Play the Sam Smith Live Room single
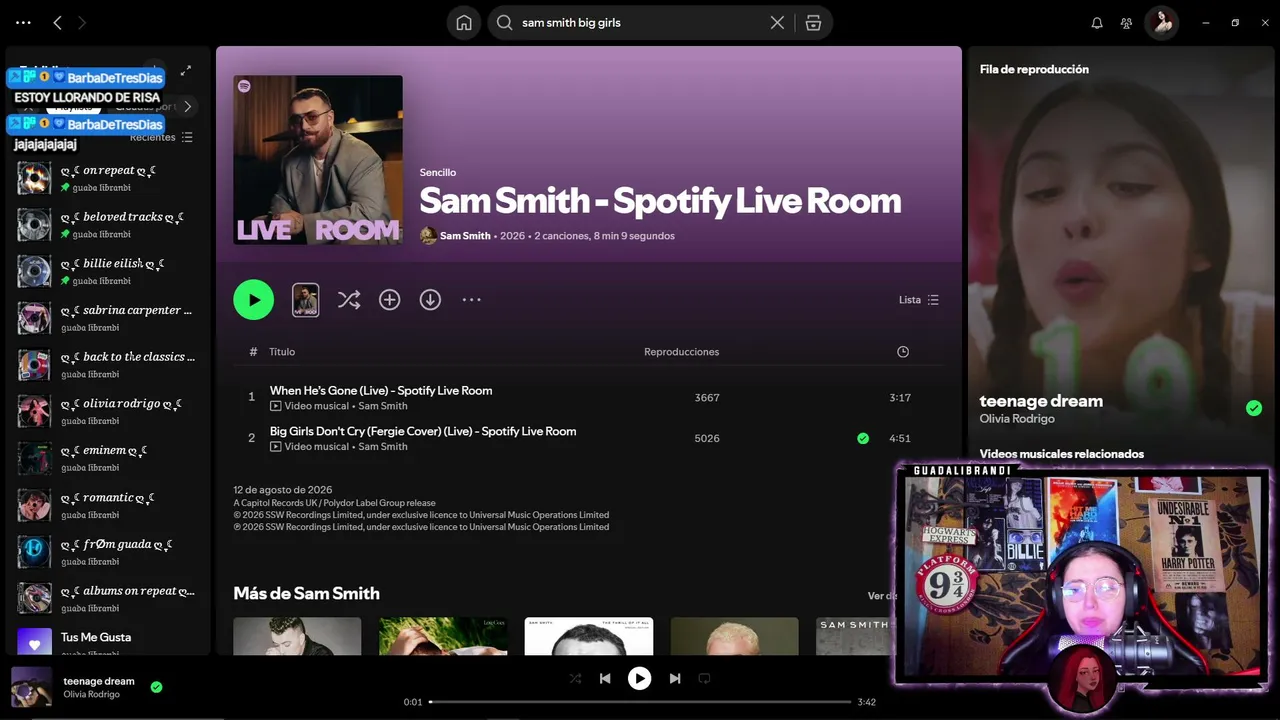The width and height of the screenshot is (1280, 720). click(254, 299)
